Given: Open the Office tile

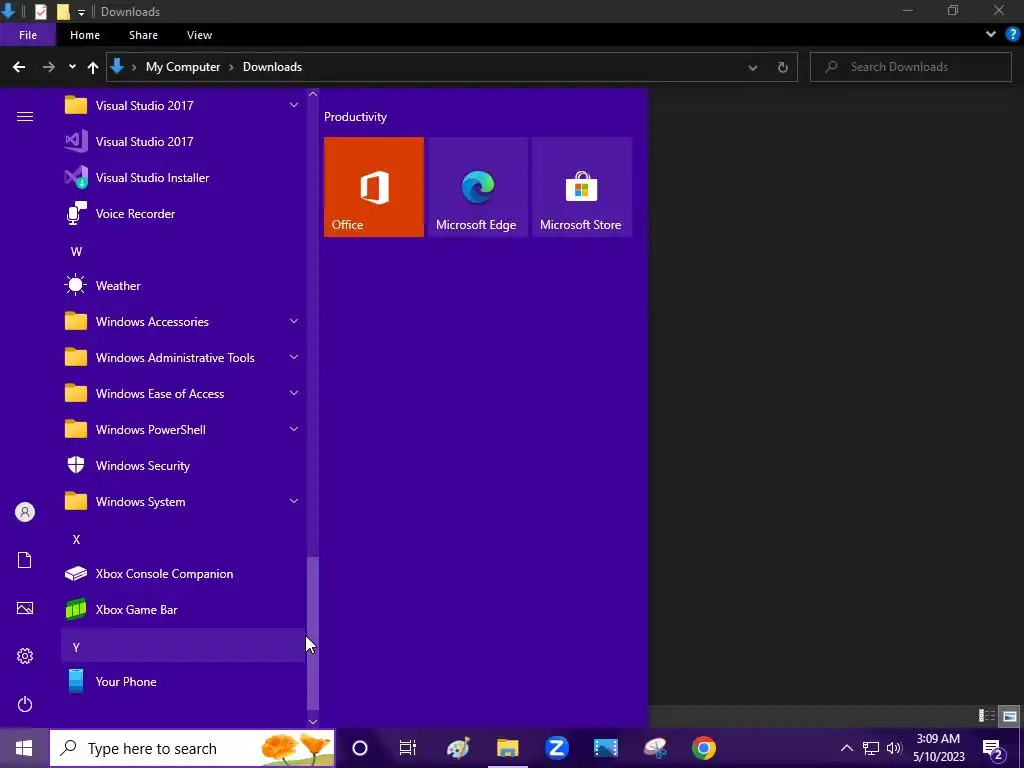Looking at the screenshot, I should click(x=374, y=187).
